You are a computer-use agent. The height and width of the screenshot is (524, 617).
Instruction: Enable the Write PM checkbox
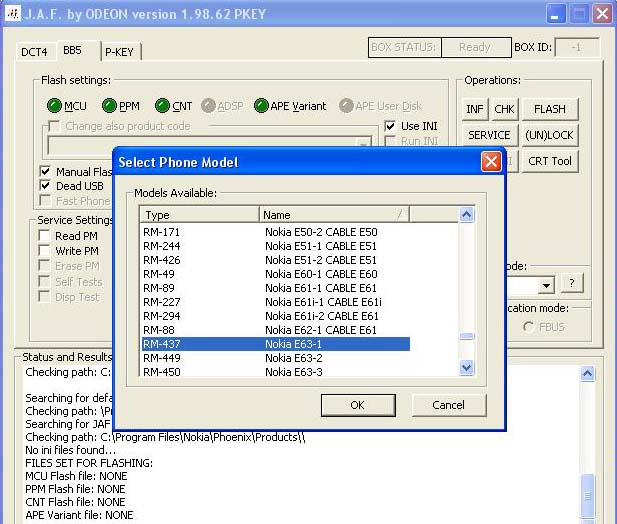[x=44, y=251]
